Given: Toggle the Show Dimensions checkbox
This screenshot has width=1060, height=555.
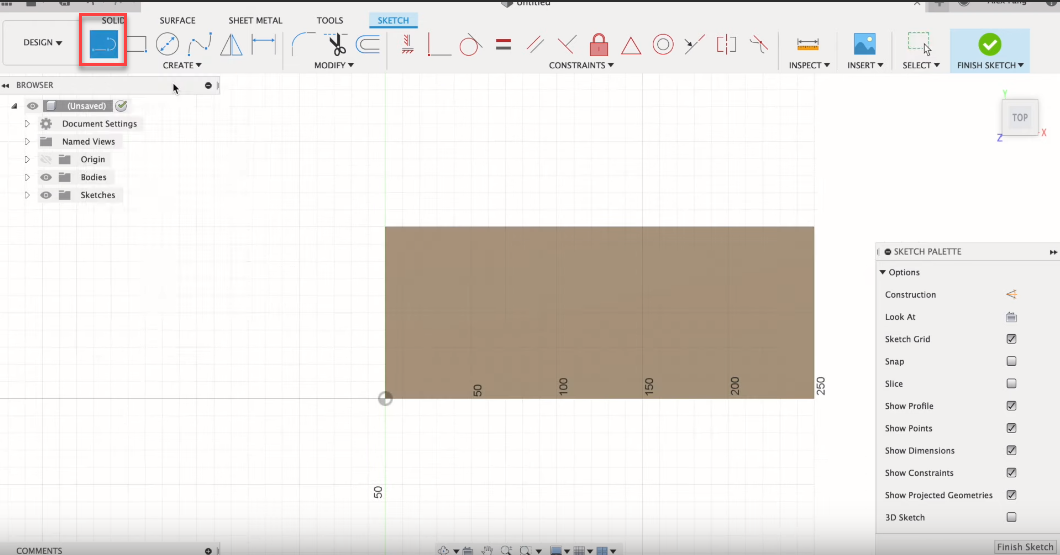Looking at the screenshot, I should click(x=1011, y=451).
